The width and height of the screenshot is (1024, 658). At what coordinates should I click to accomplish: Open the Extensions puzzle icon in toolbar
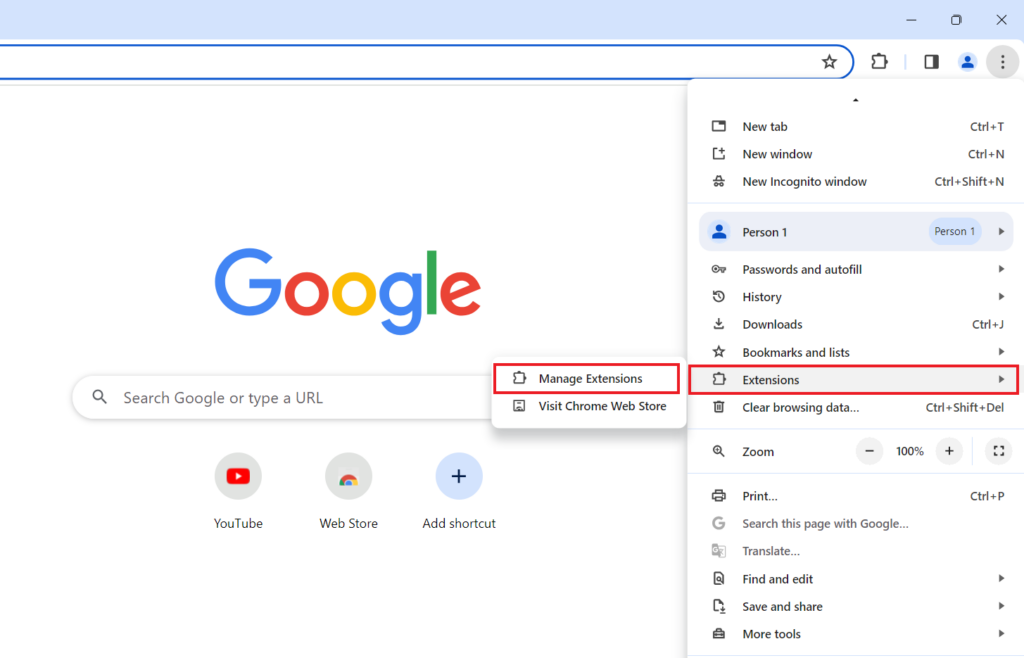pos(879,61)
